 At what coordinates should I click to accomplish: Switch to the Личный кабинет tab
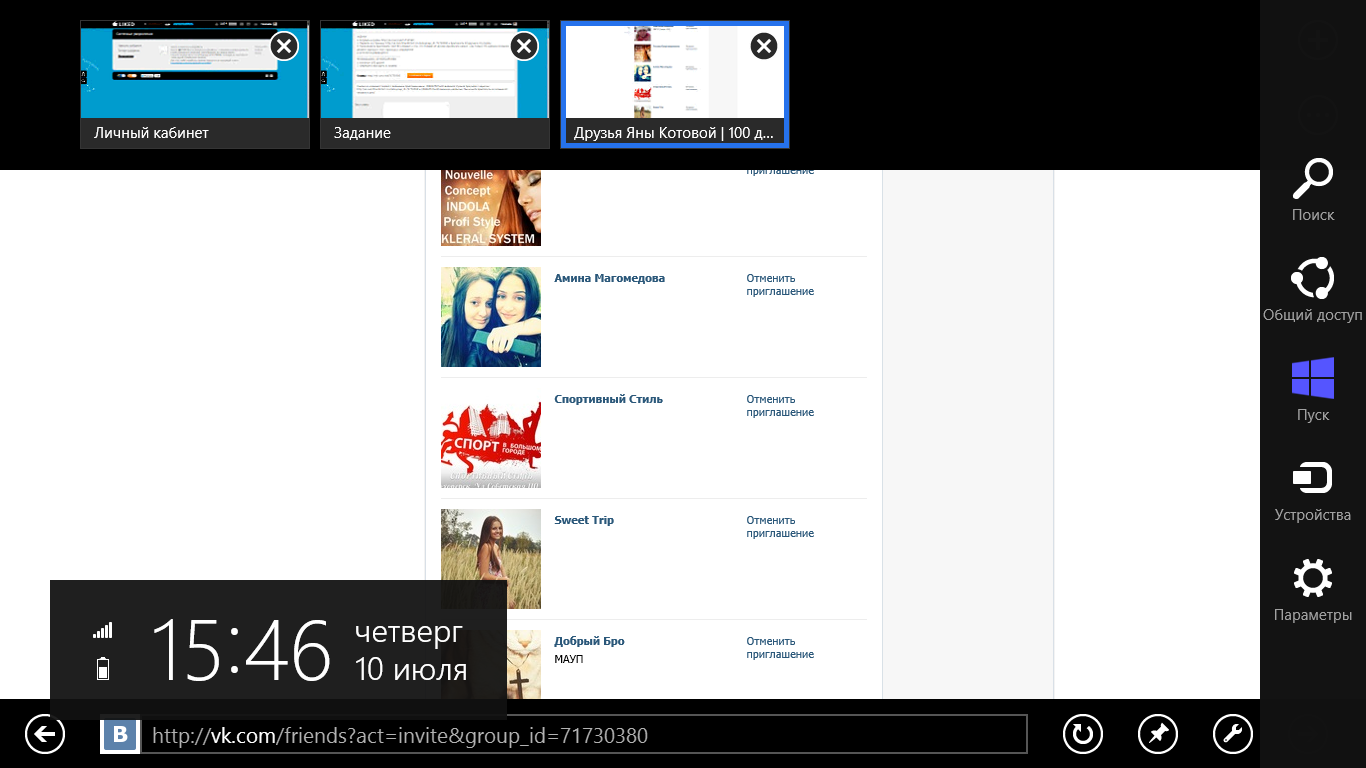(195, 85)
